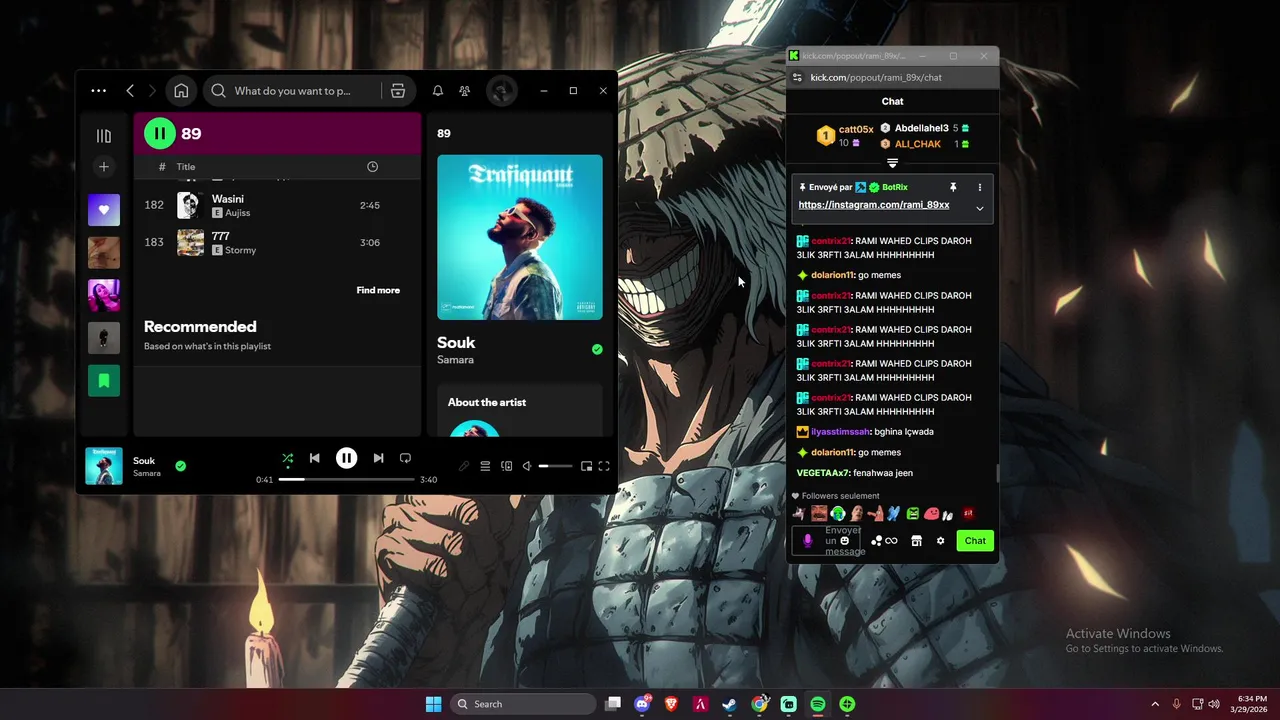
Task: Open site settings icon in Kick address bar
Action: click(x=797, y=78)
